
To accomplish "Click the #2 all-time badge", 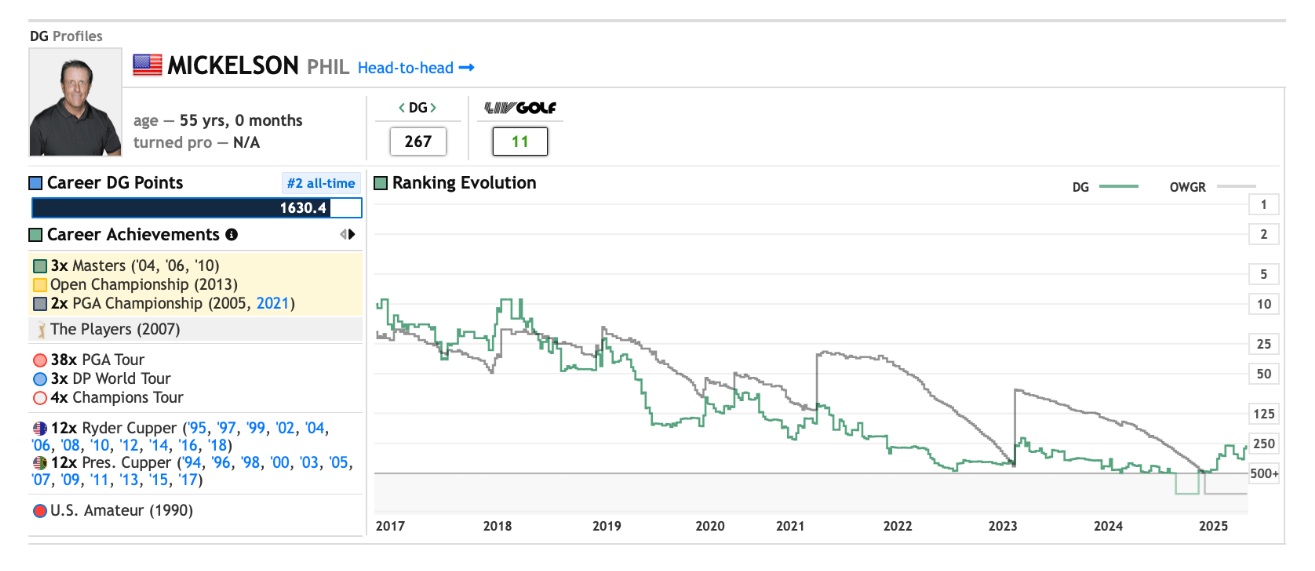I will coord(321,183).
